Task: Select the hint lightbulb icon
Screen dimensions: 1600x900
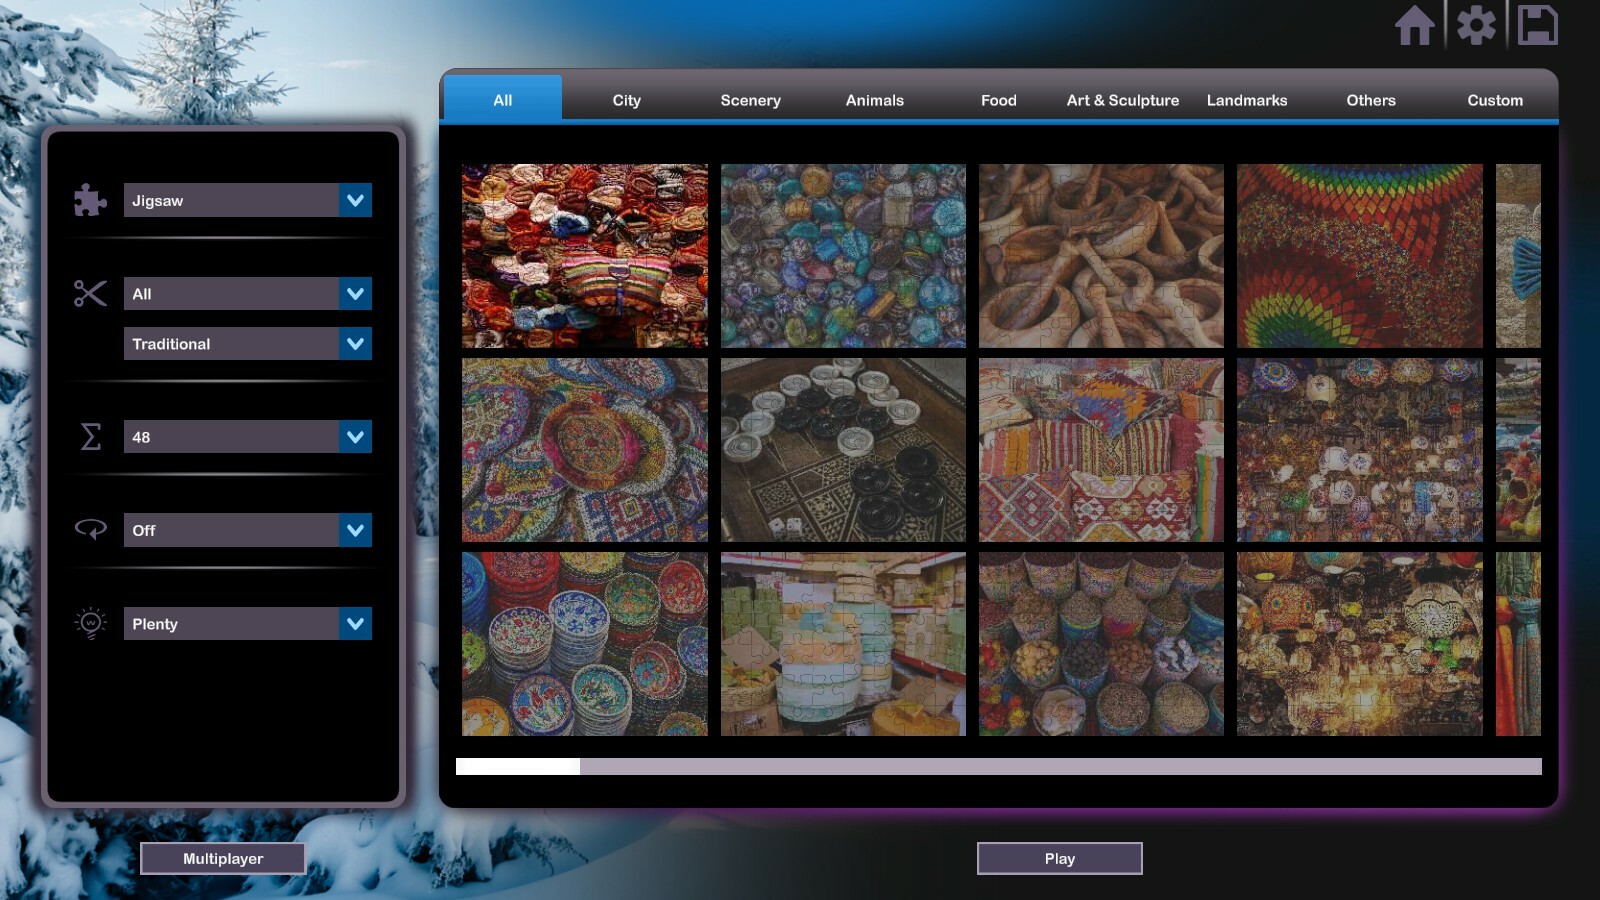Action: pos(89,623)
